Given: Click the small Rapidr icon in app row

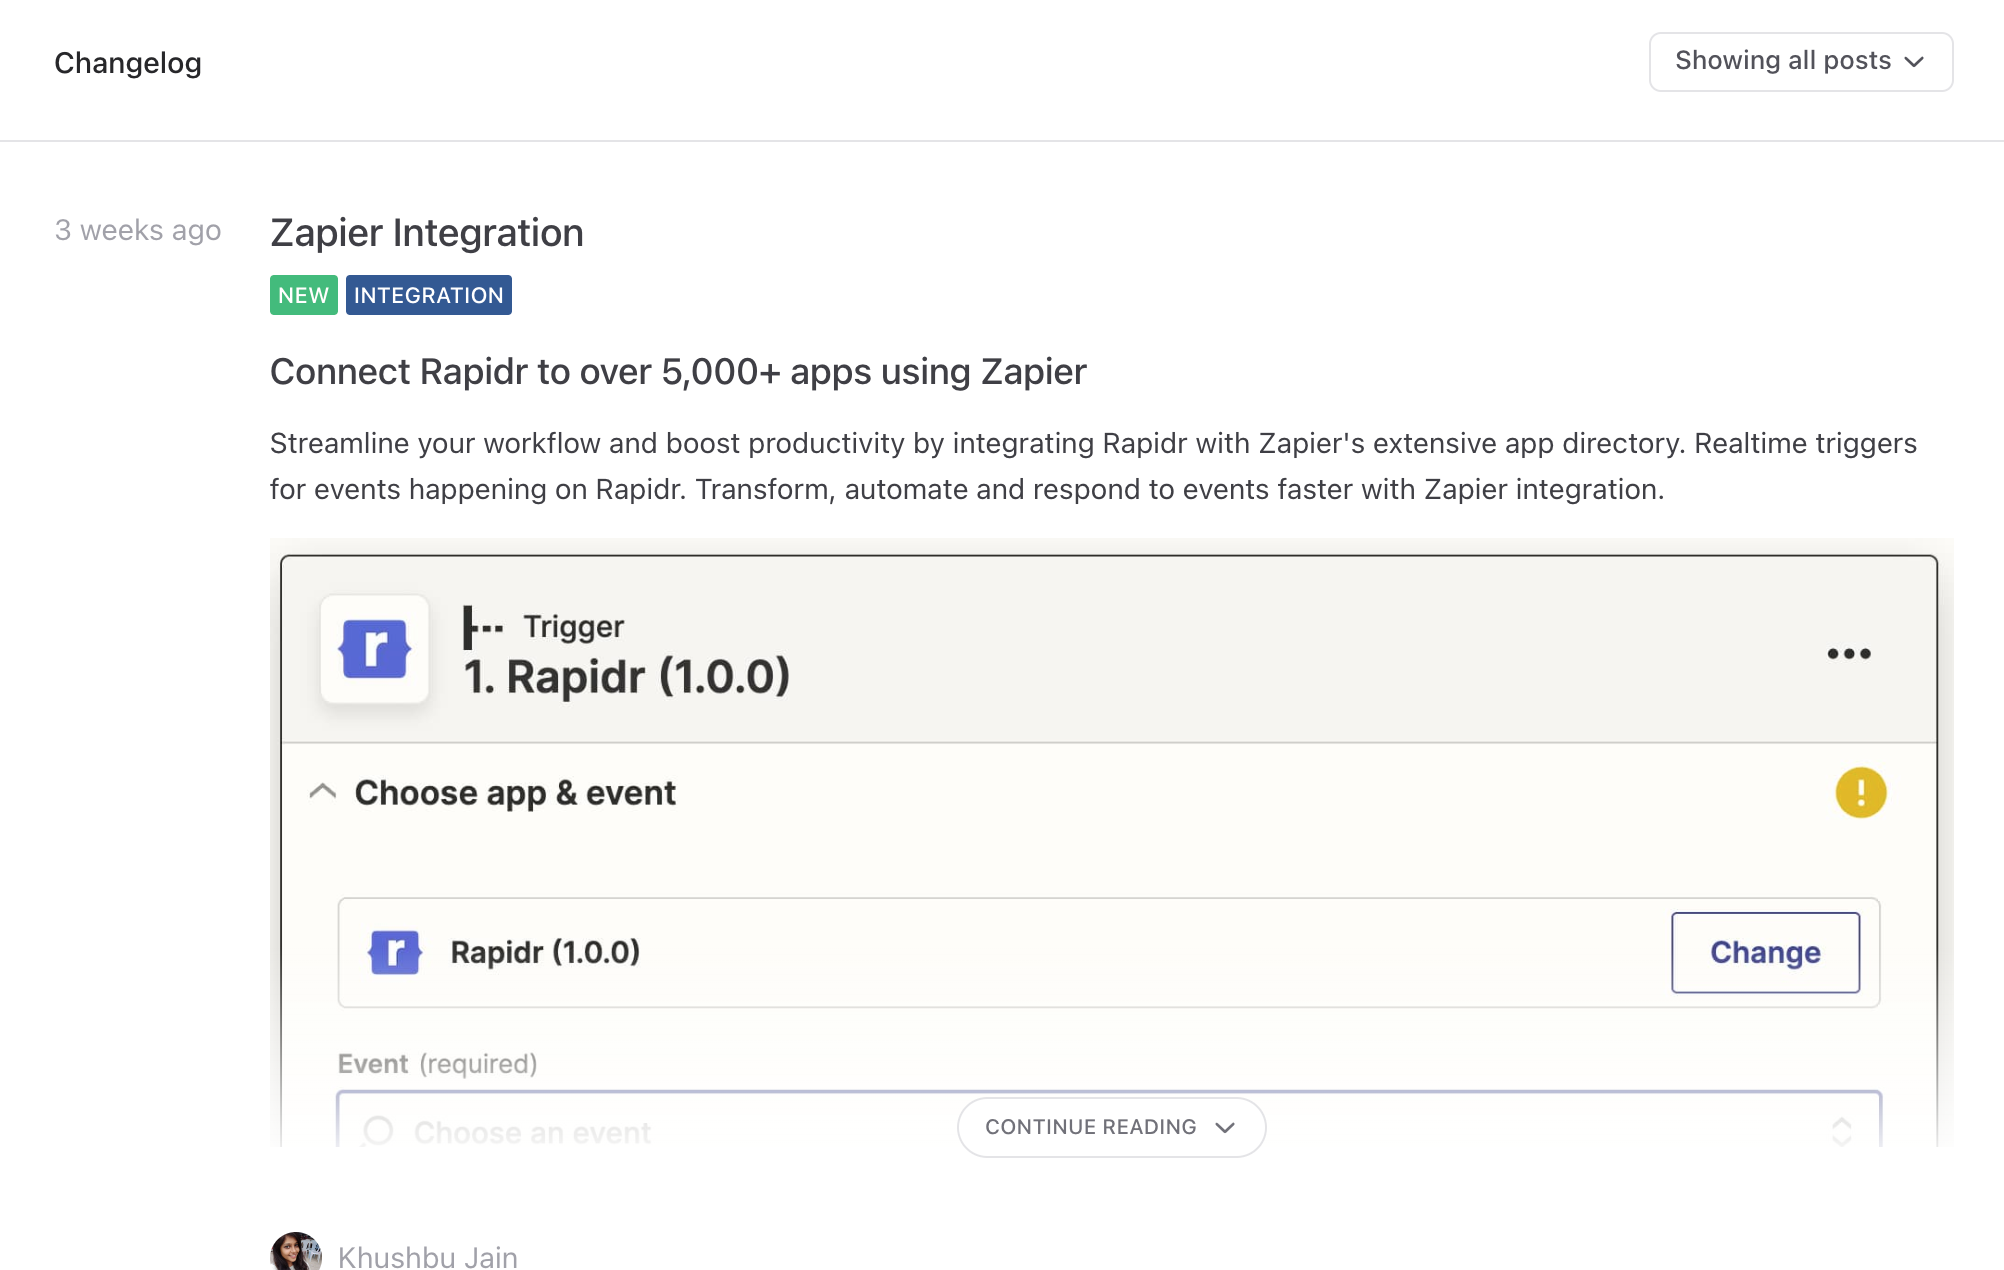Looking at the screenshot, I should point(395,952).
